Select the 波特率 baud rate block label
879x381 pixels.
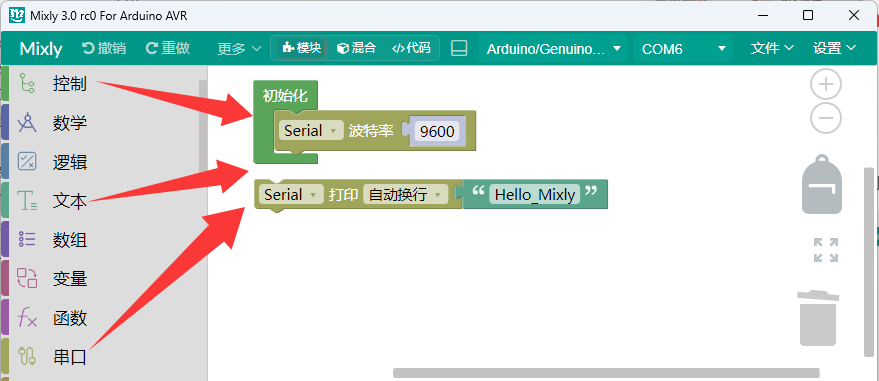pyautogui.click(x=371, y=131)
